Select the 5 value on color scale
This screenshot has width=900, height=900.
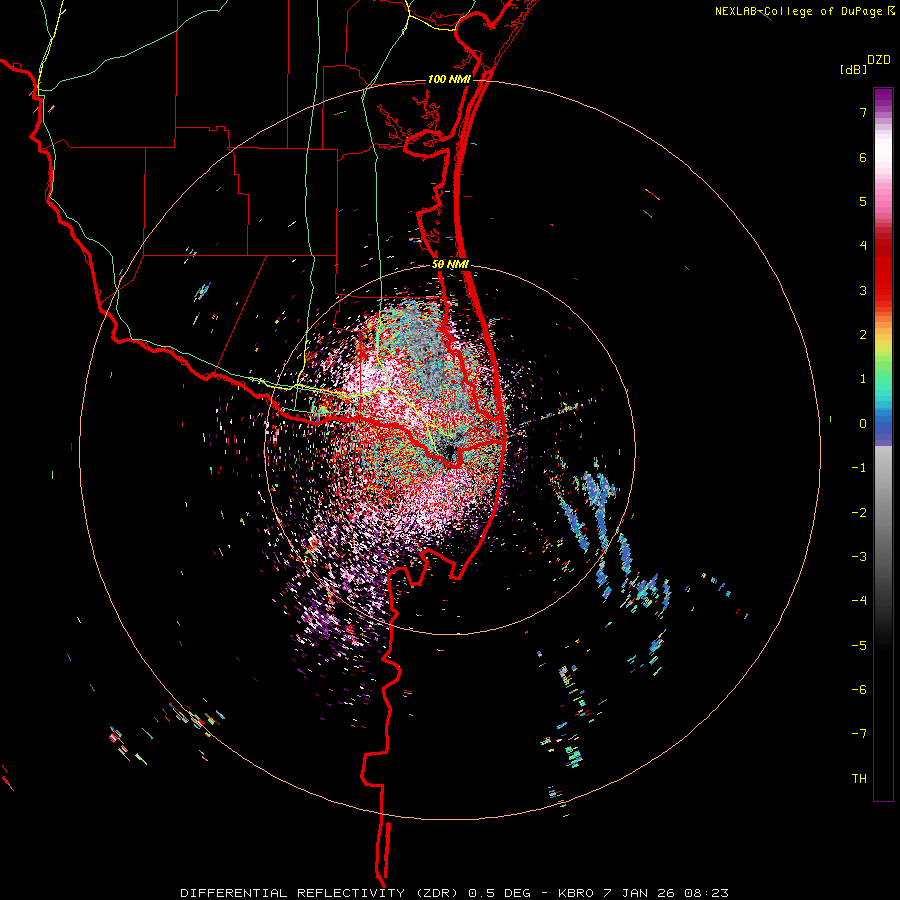point(863,201)
